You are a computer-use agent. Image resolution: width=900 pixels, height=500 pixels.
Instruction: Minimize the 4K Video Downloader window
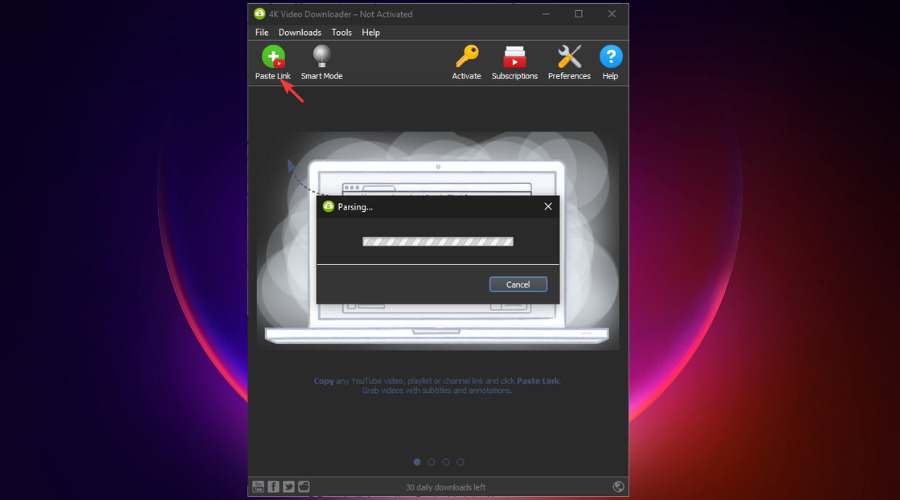coord(546,14)
